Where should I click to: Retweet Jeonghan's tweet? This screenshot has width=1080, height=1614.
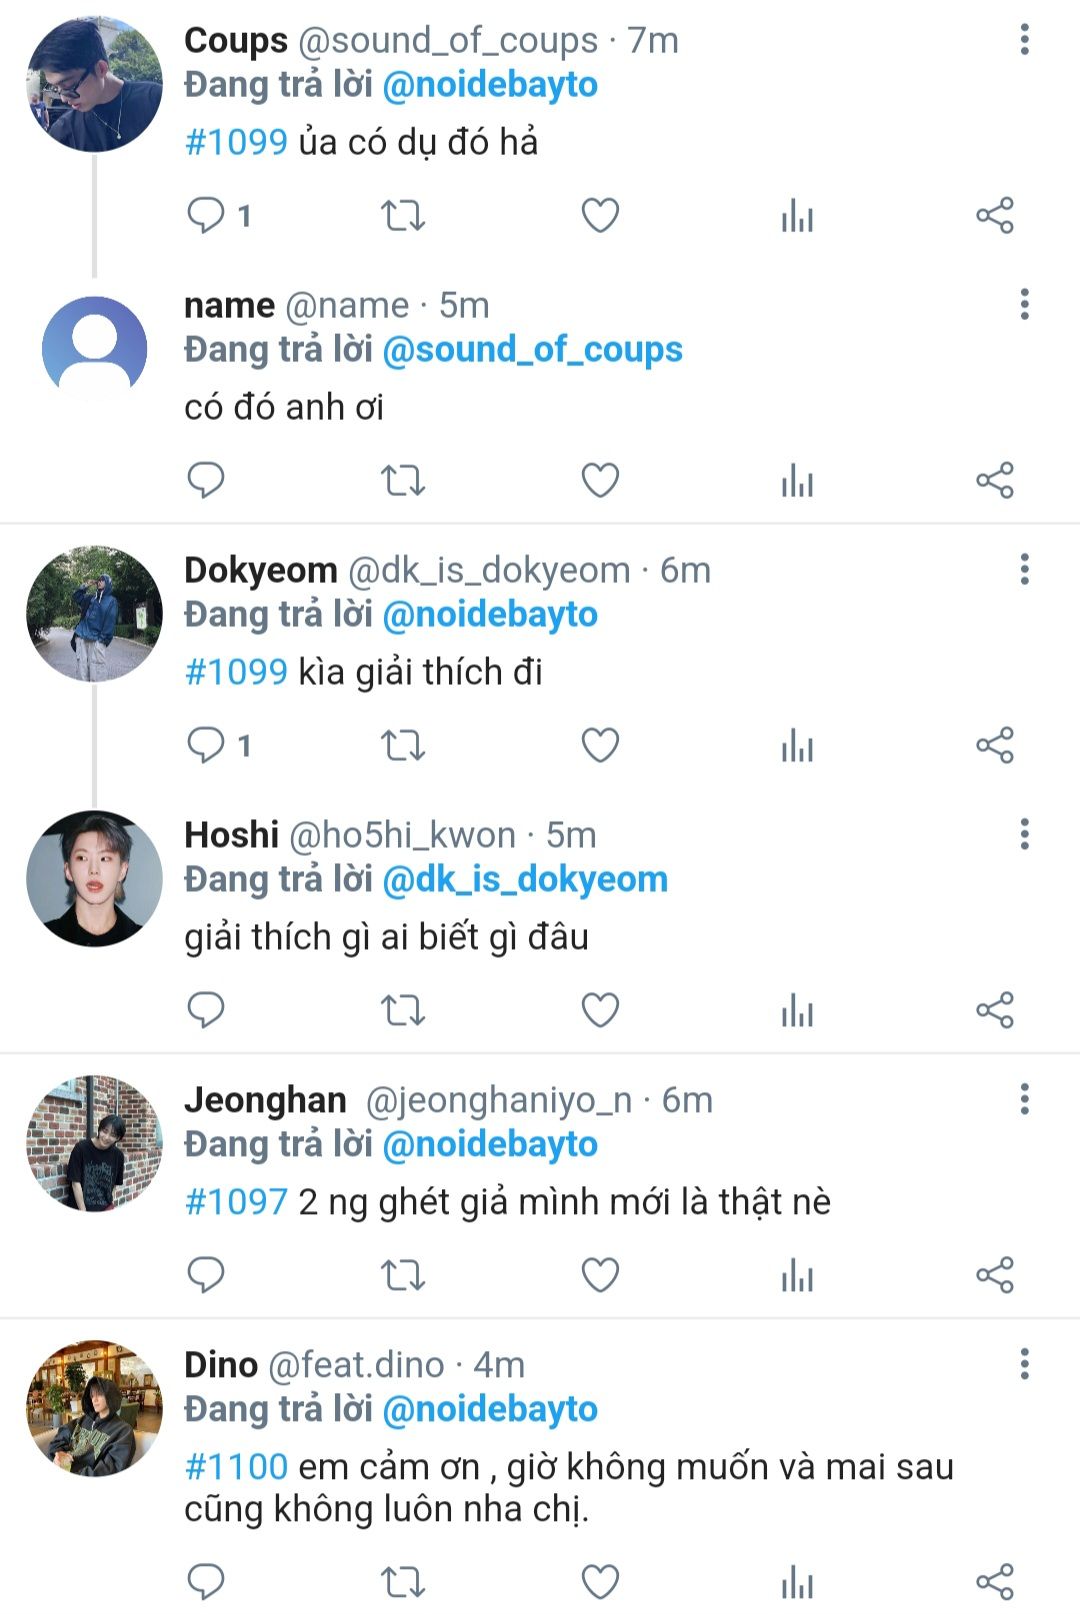403,1275
